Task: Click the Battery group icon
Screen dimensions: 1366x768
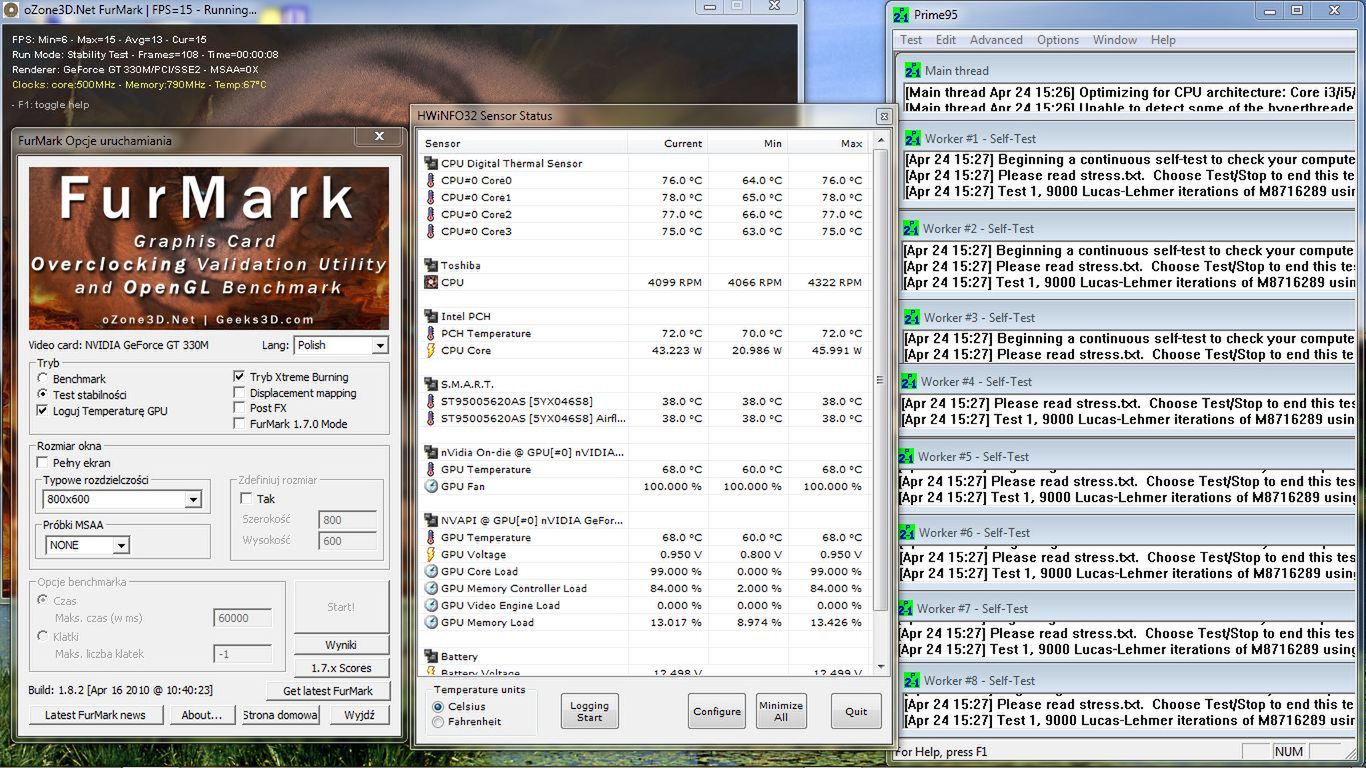Action: click(431, 657)
